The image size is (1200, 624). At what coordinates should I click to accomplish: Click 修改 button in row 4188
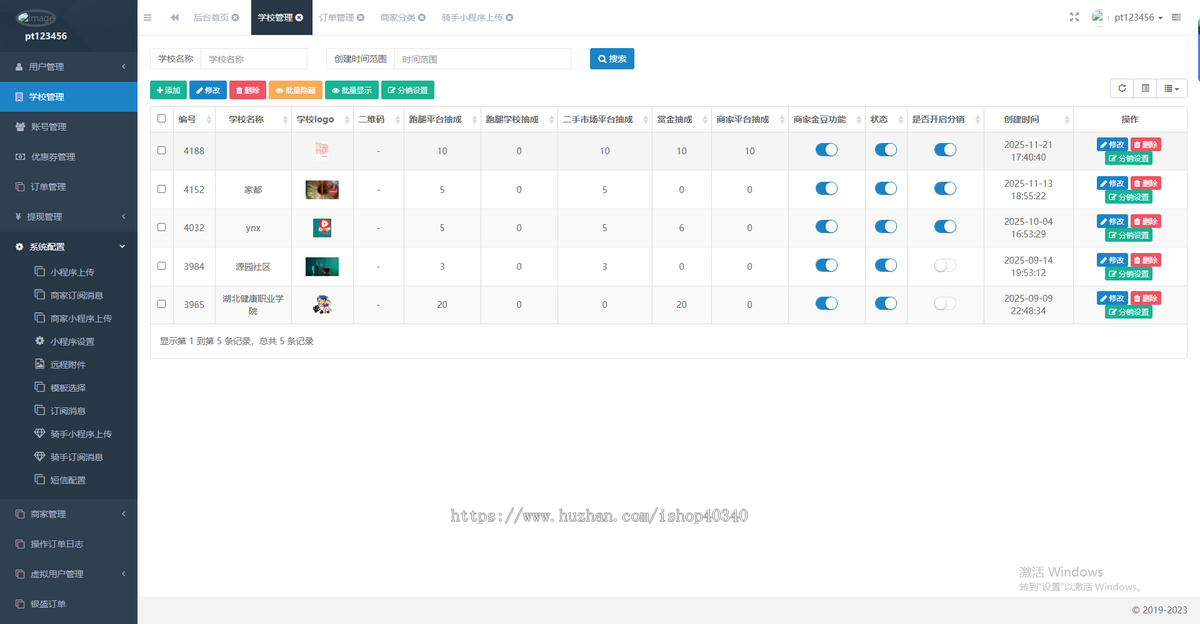(1112, 145)
